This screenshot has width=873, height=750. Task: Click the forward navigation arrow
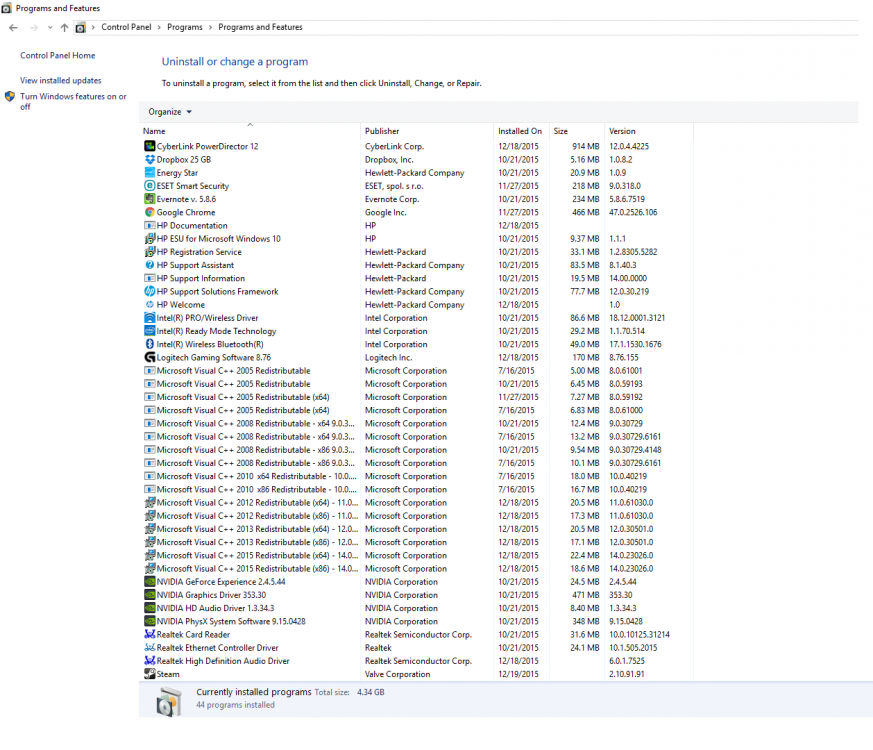point(33,27)
